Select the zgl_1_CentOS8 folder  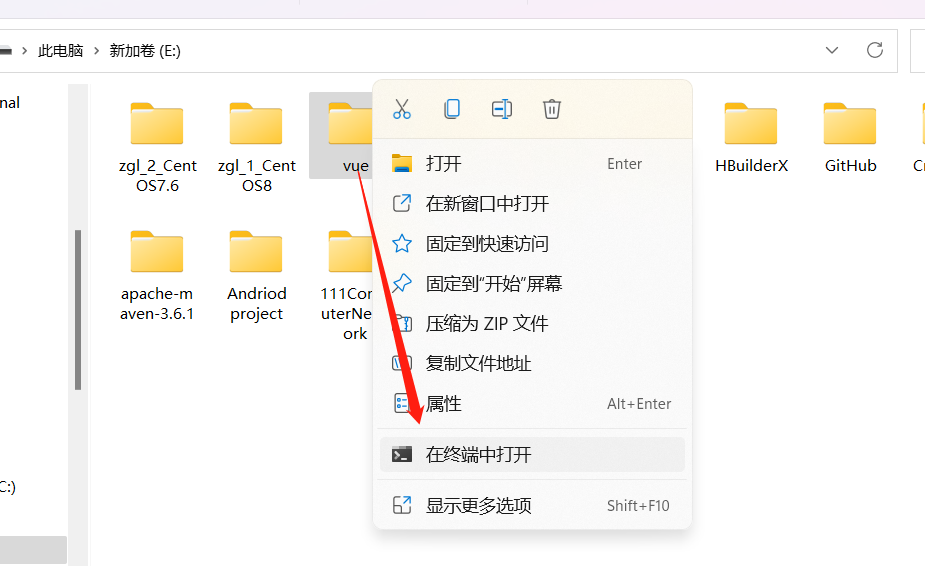[256, 146]
